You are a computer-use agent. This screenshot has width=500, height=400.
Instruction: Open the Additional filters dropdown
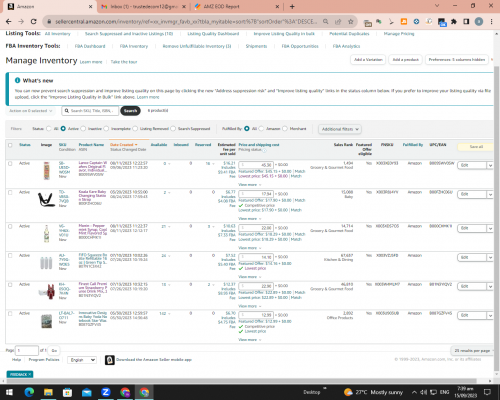(x=340, y=129)
